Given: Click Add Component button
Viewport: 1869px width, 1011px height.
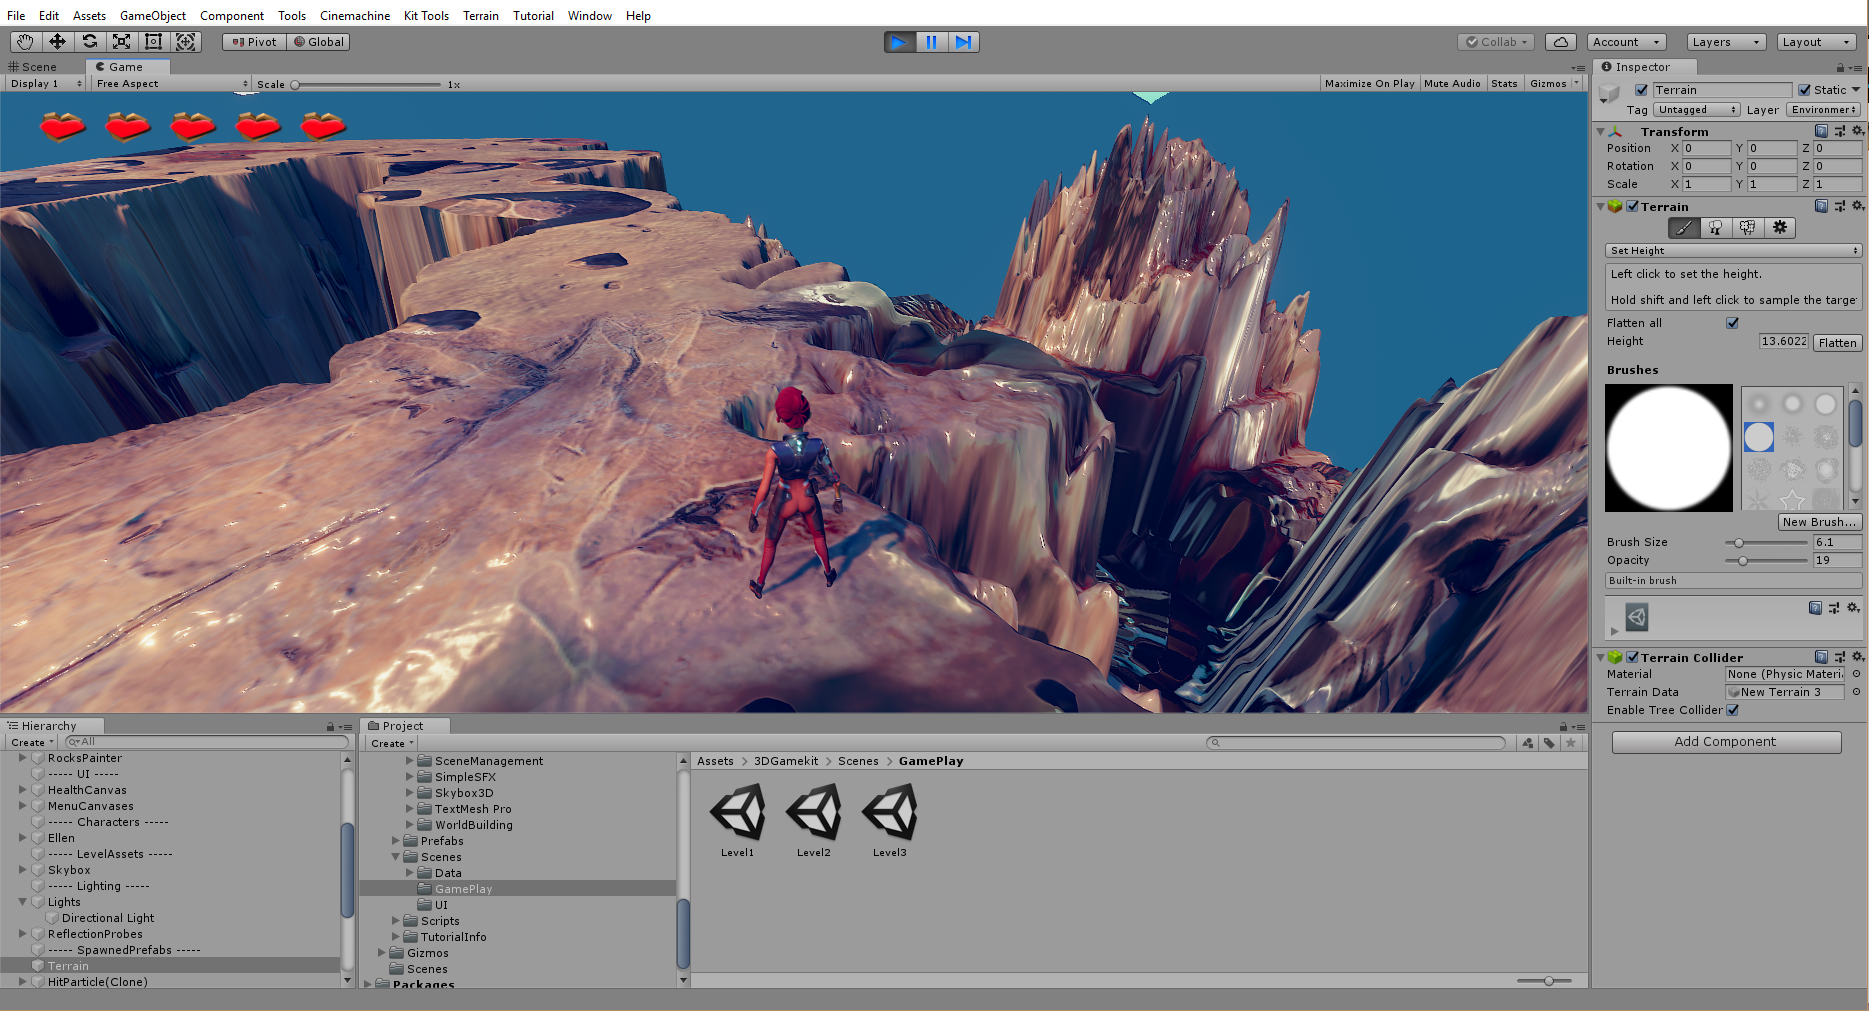Looking at the screenshot, I should click(x=1726, y=742).
